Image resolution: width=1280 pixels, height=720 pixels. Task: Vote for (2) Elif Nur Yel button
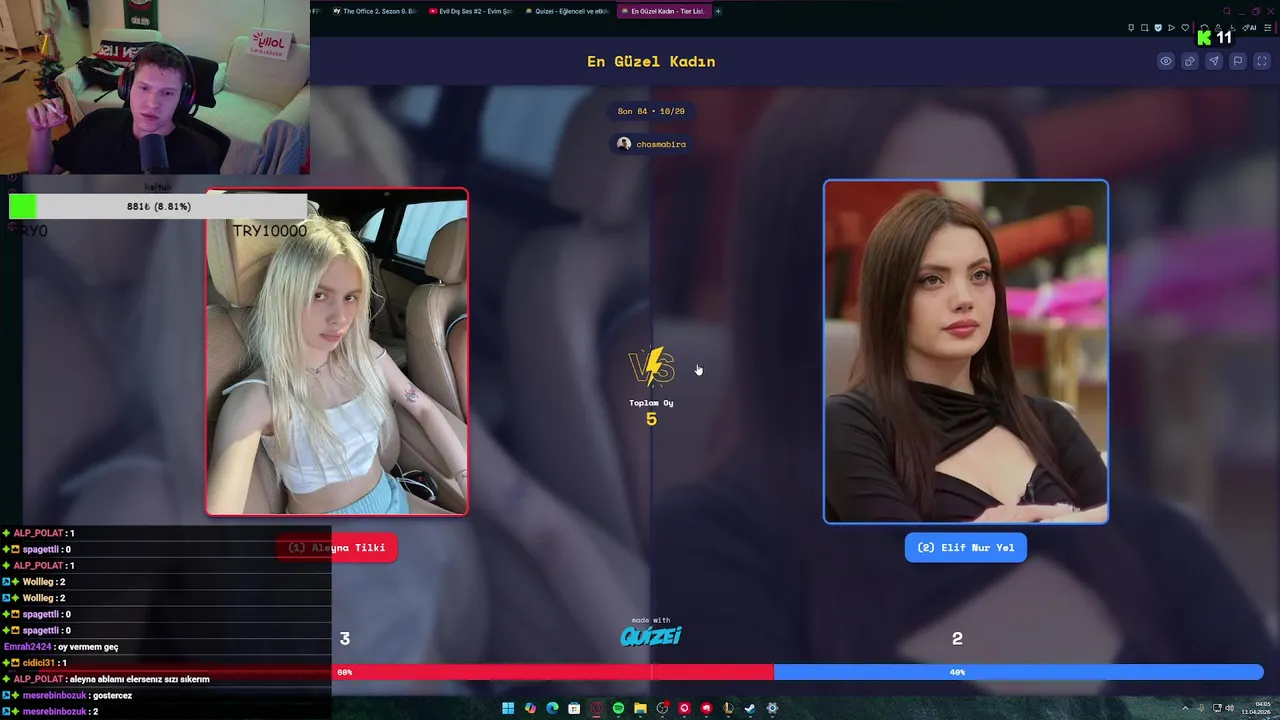966,547
